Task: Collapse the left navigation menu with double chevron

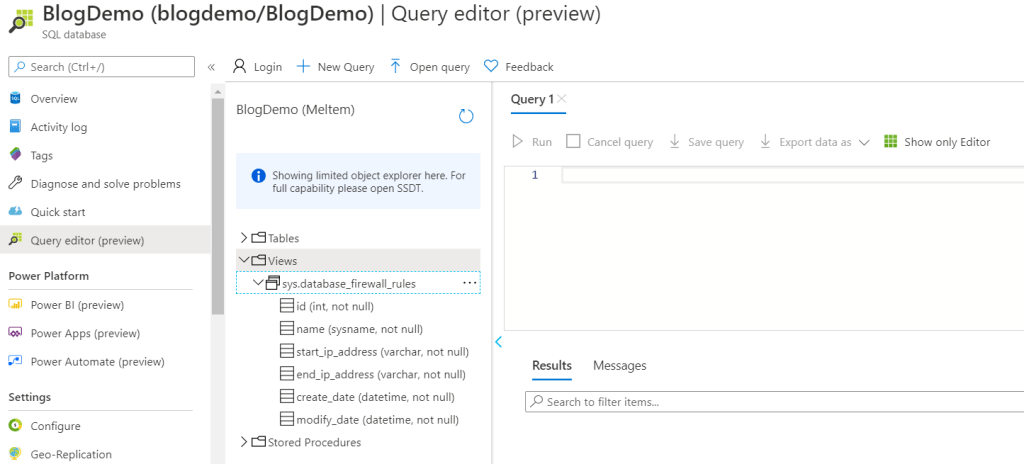Action: point(211,67)
